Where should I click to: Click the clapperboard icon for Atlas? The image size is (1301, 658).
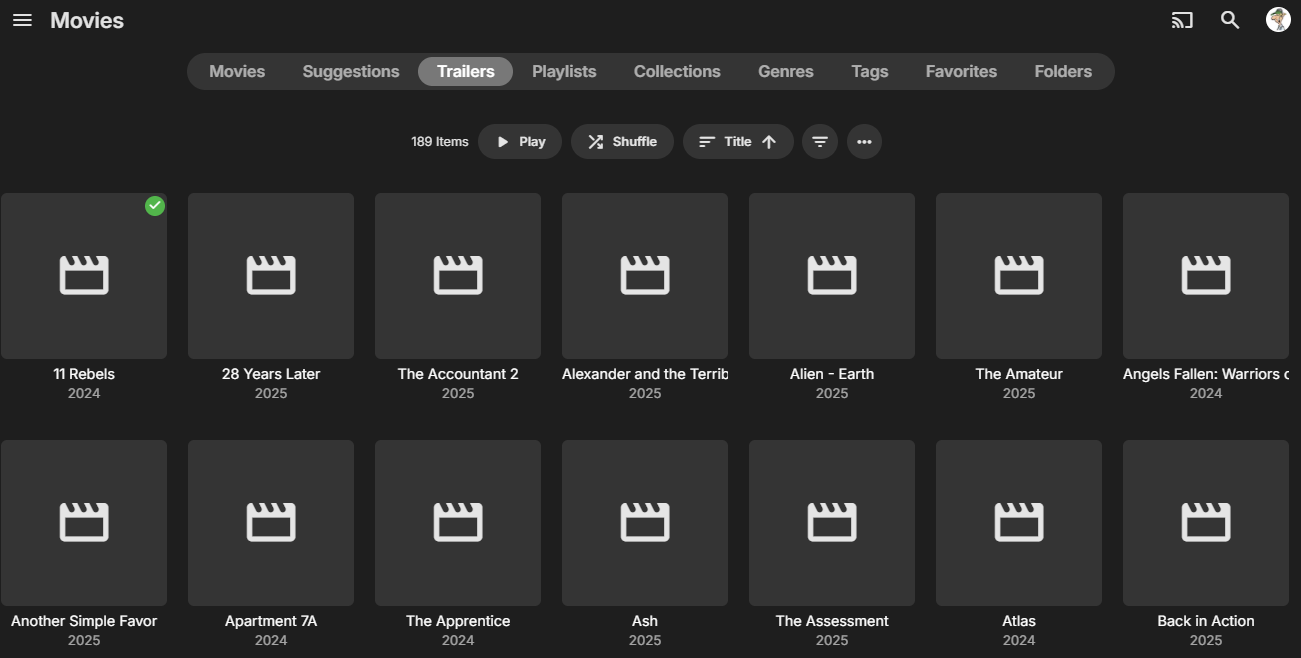[1019, 522]
